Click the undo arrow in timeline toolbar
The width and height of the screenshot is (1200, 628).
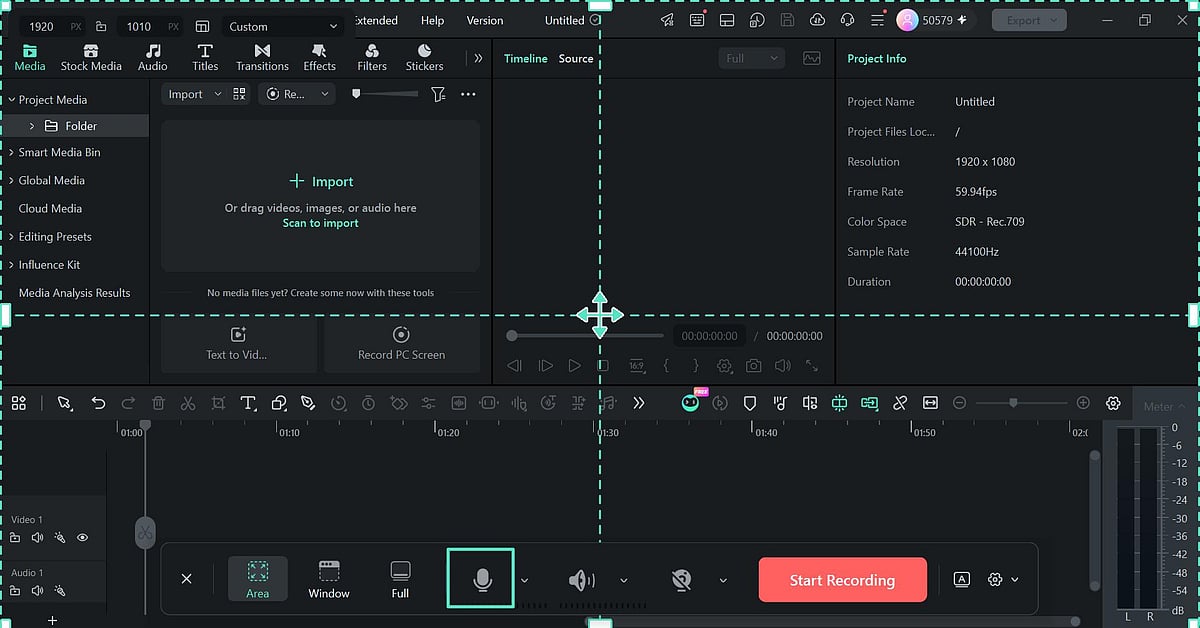tap(98, 403)
